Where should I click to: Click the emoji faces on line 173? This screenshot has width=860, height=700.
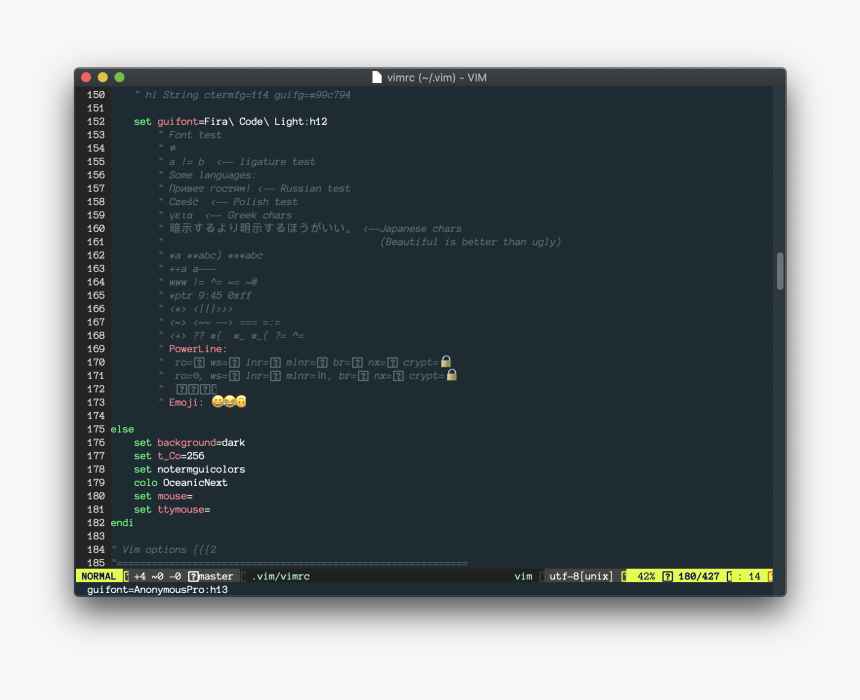(228, 402)
